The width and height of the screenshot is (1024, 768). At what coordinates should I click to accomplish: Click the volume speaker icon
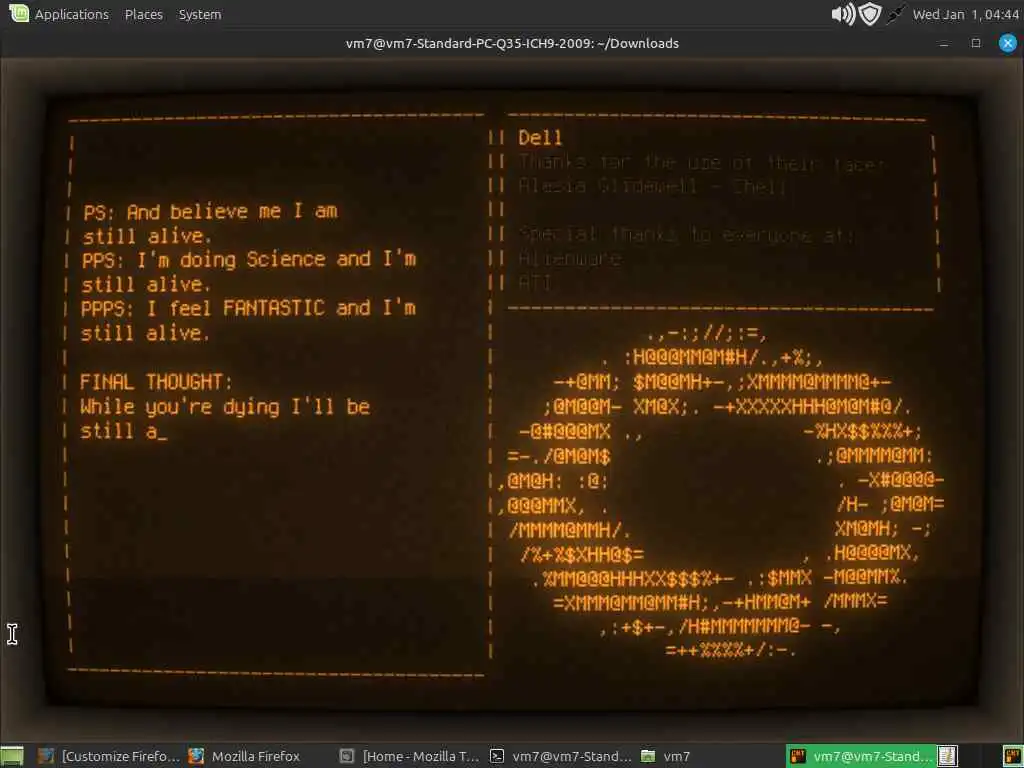click(x=843, y=14)
